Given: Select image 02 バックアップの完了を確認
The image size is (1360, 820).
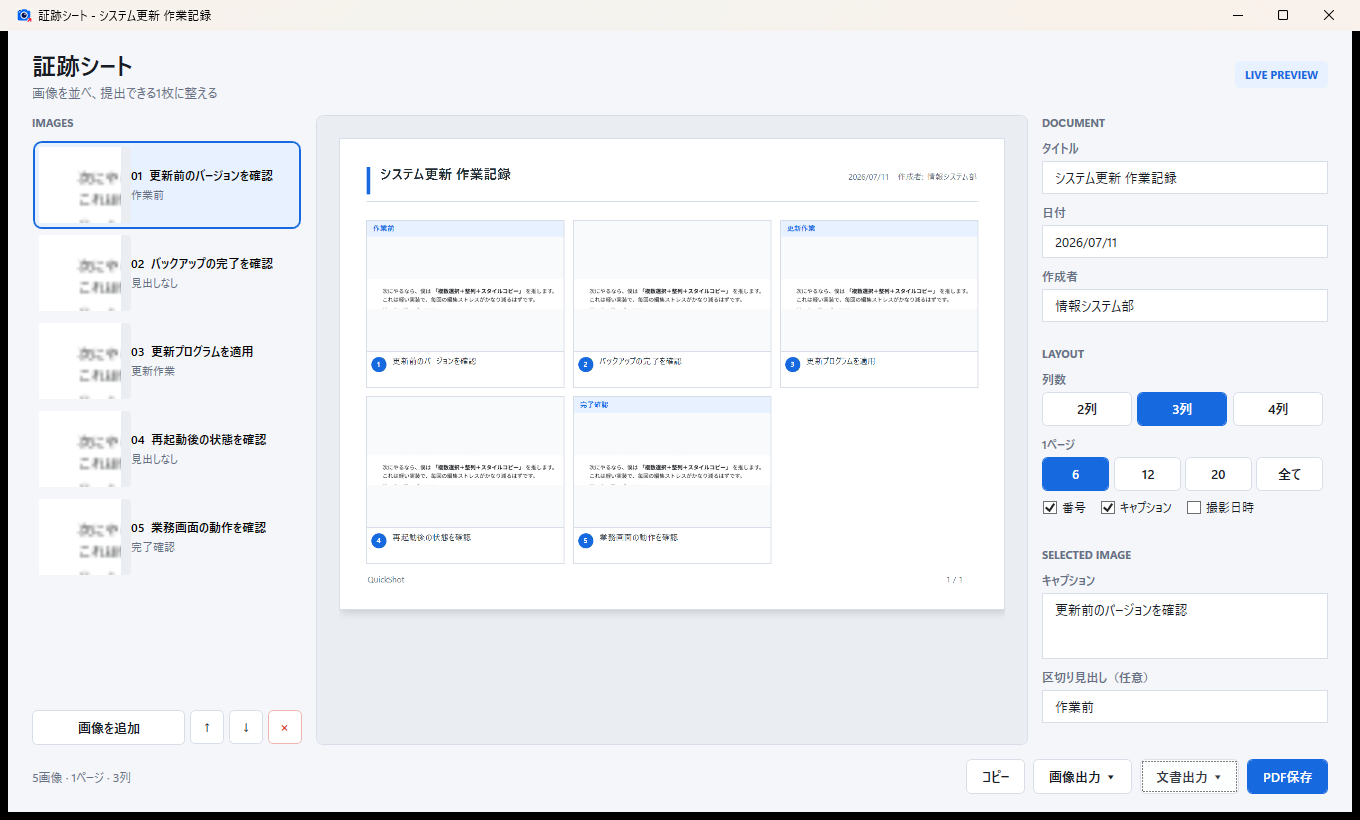Looking at the screenshot, I should (167, 273).
